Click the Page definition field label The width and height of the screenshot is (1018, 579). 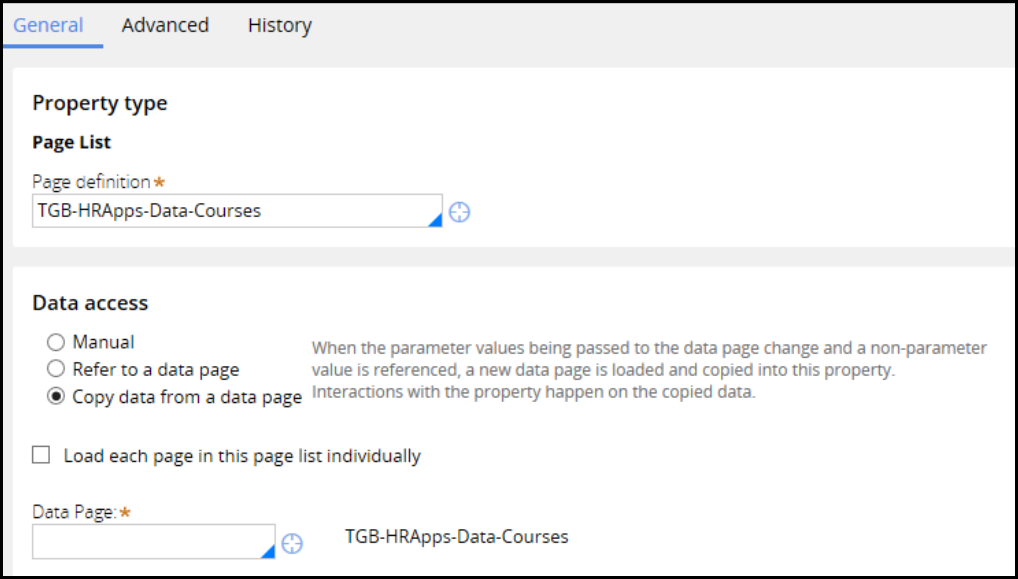[91, 182]
